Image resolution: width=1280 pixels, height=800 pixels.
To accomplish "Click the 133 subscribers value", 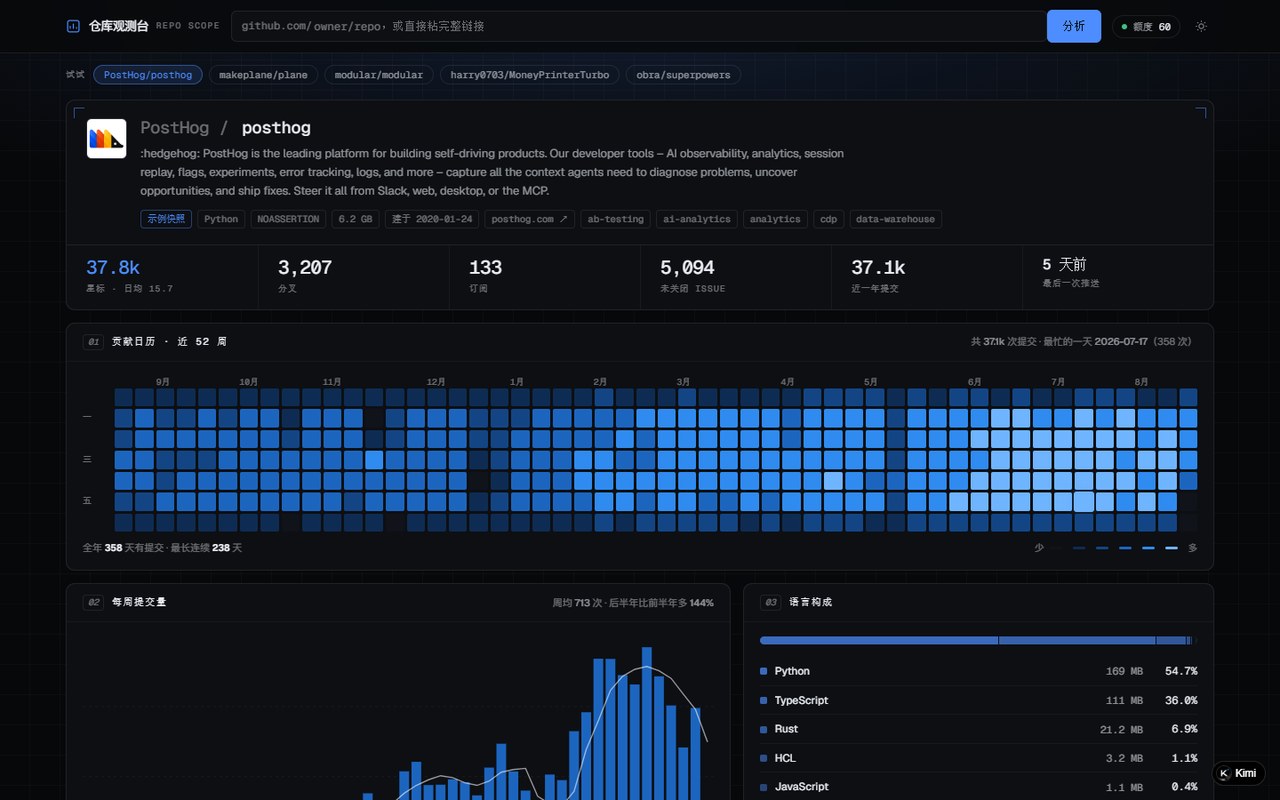I will coord(486,267).
